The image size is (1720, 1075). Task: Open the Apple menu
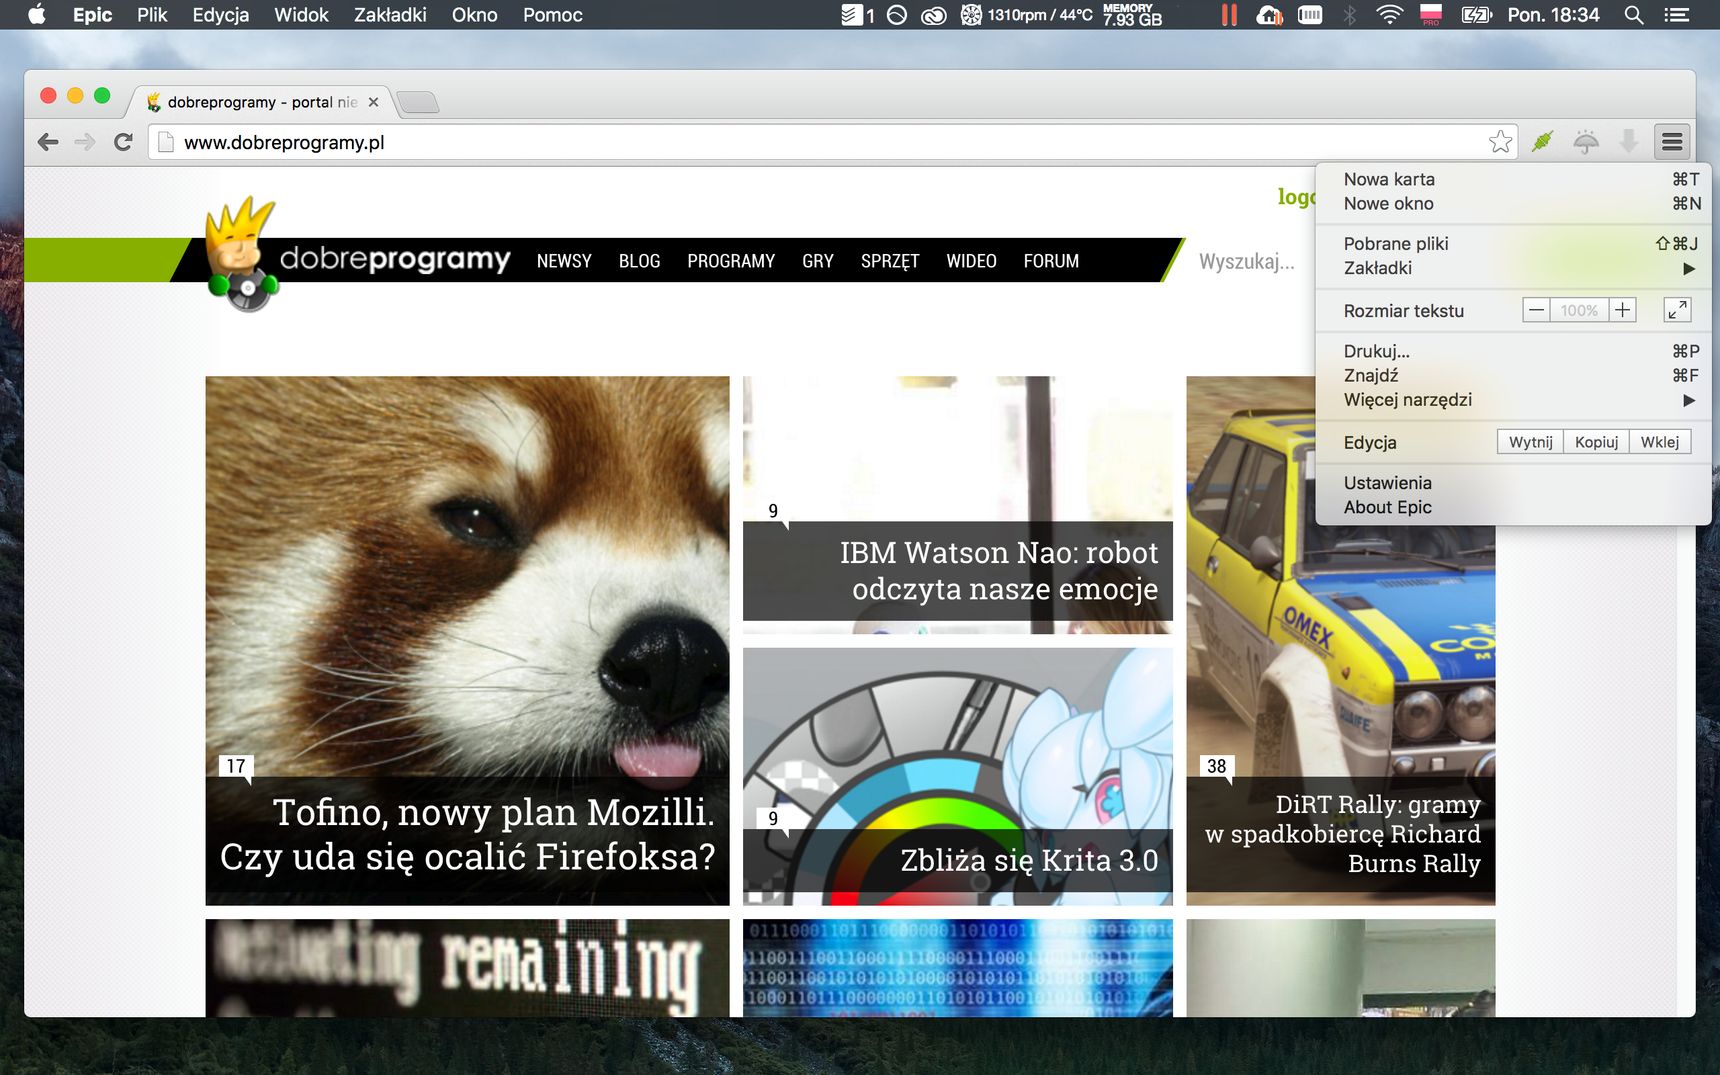pyautogui.click(x=36, y=14)
